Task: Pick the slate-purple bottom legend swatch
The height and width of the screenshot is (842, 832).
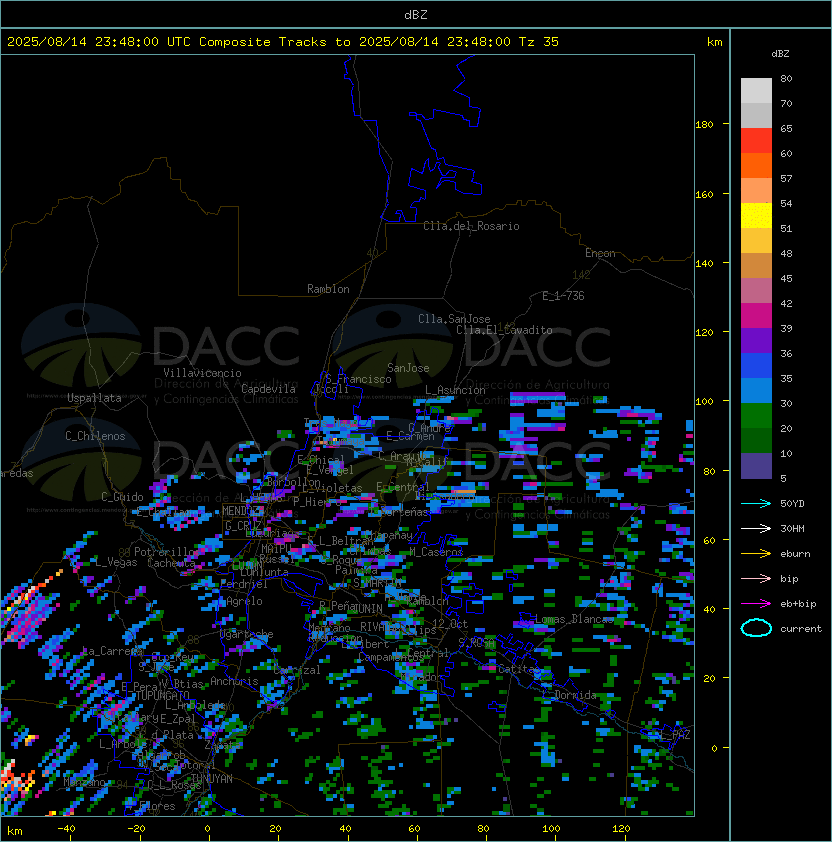Action: [x=756, y=466]
